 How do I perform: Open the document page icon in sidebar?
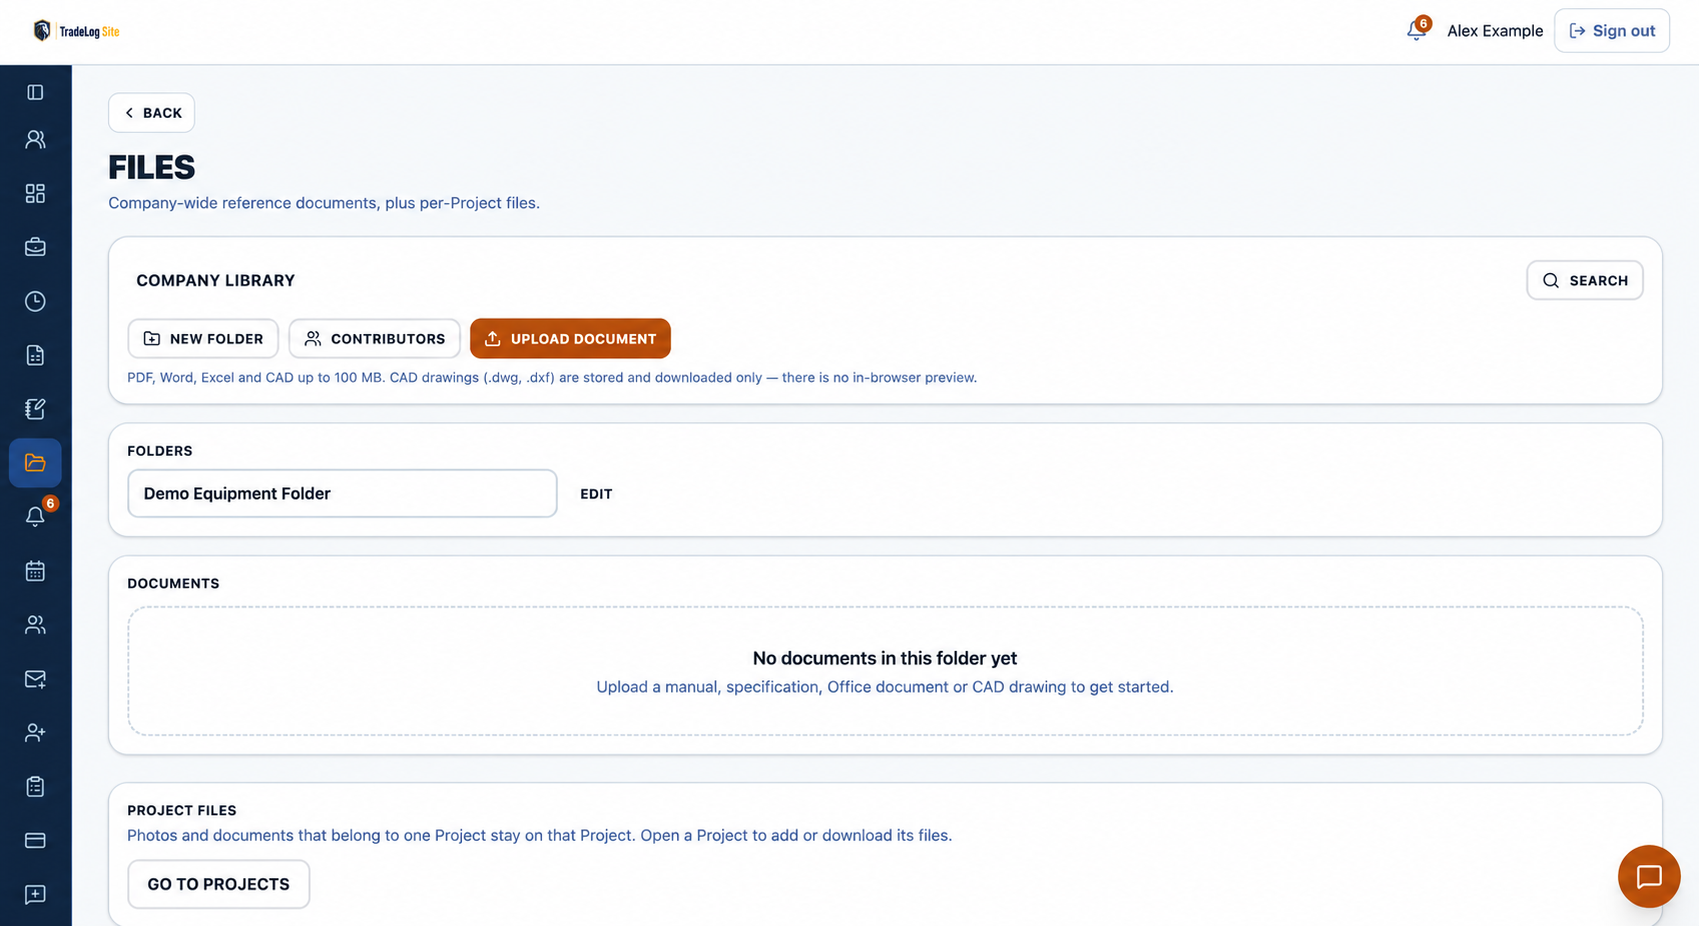coord(35,355)
